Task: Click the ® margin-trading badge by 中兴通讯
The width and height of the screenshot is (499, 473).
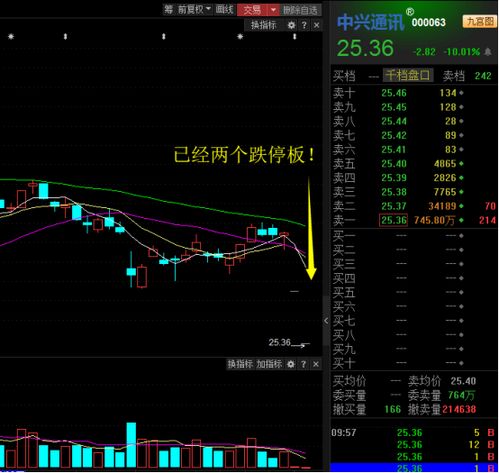Action: tap(410, 12)
